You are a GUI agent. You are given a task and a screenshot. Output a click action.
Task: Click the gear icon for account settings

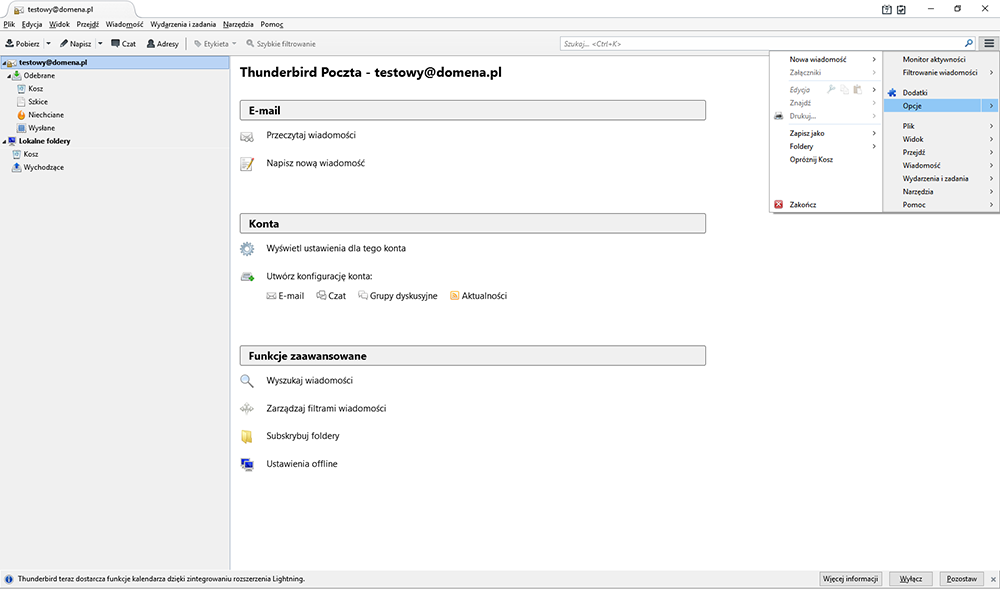[247, 248]
